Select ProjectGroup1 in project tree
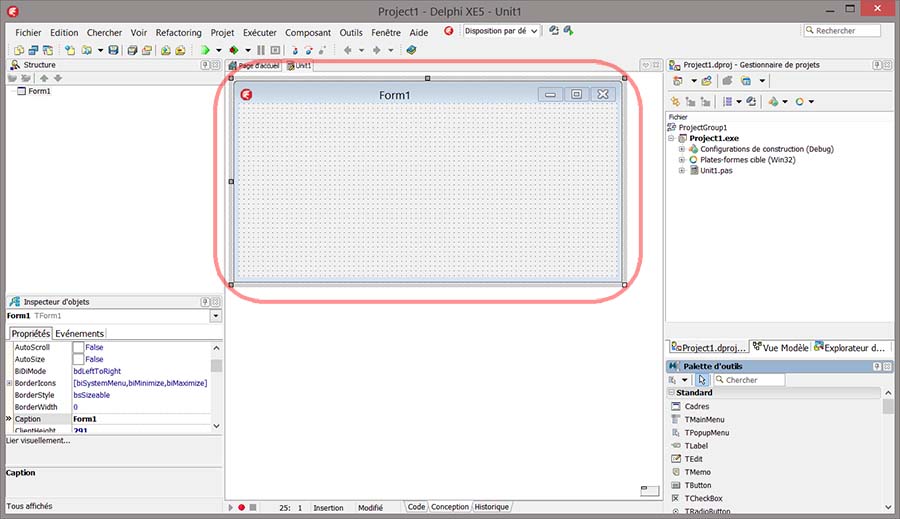Viewport: 900px width, 519px height. point(703,127)
